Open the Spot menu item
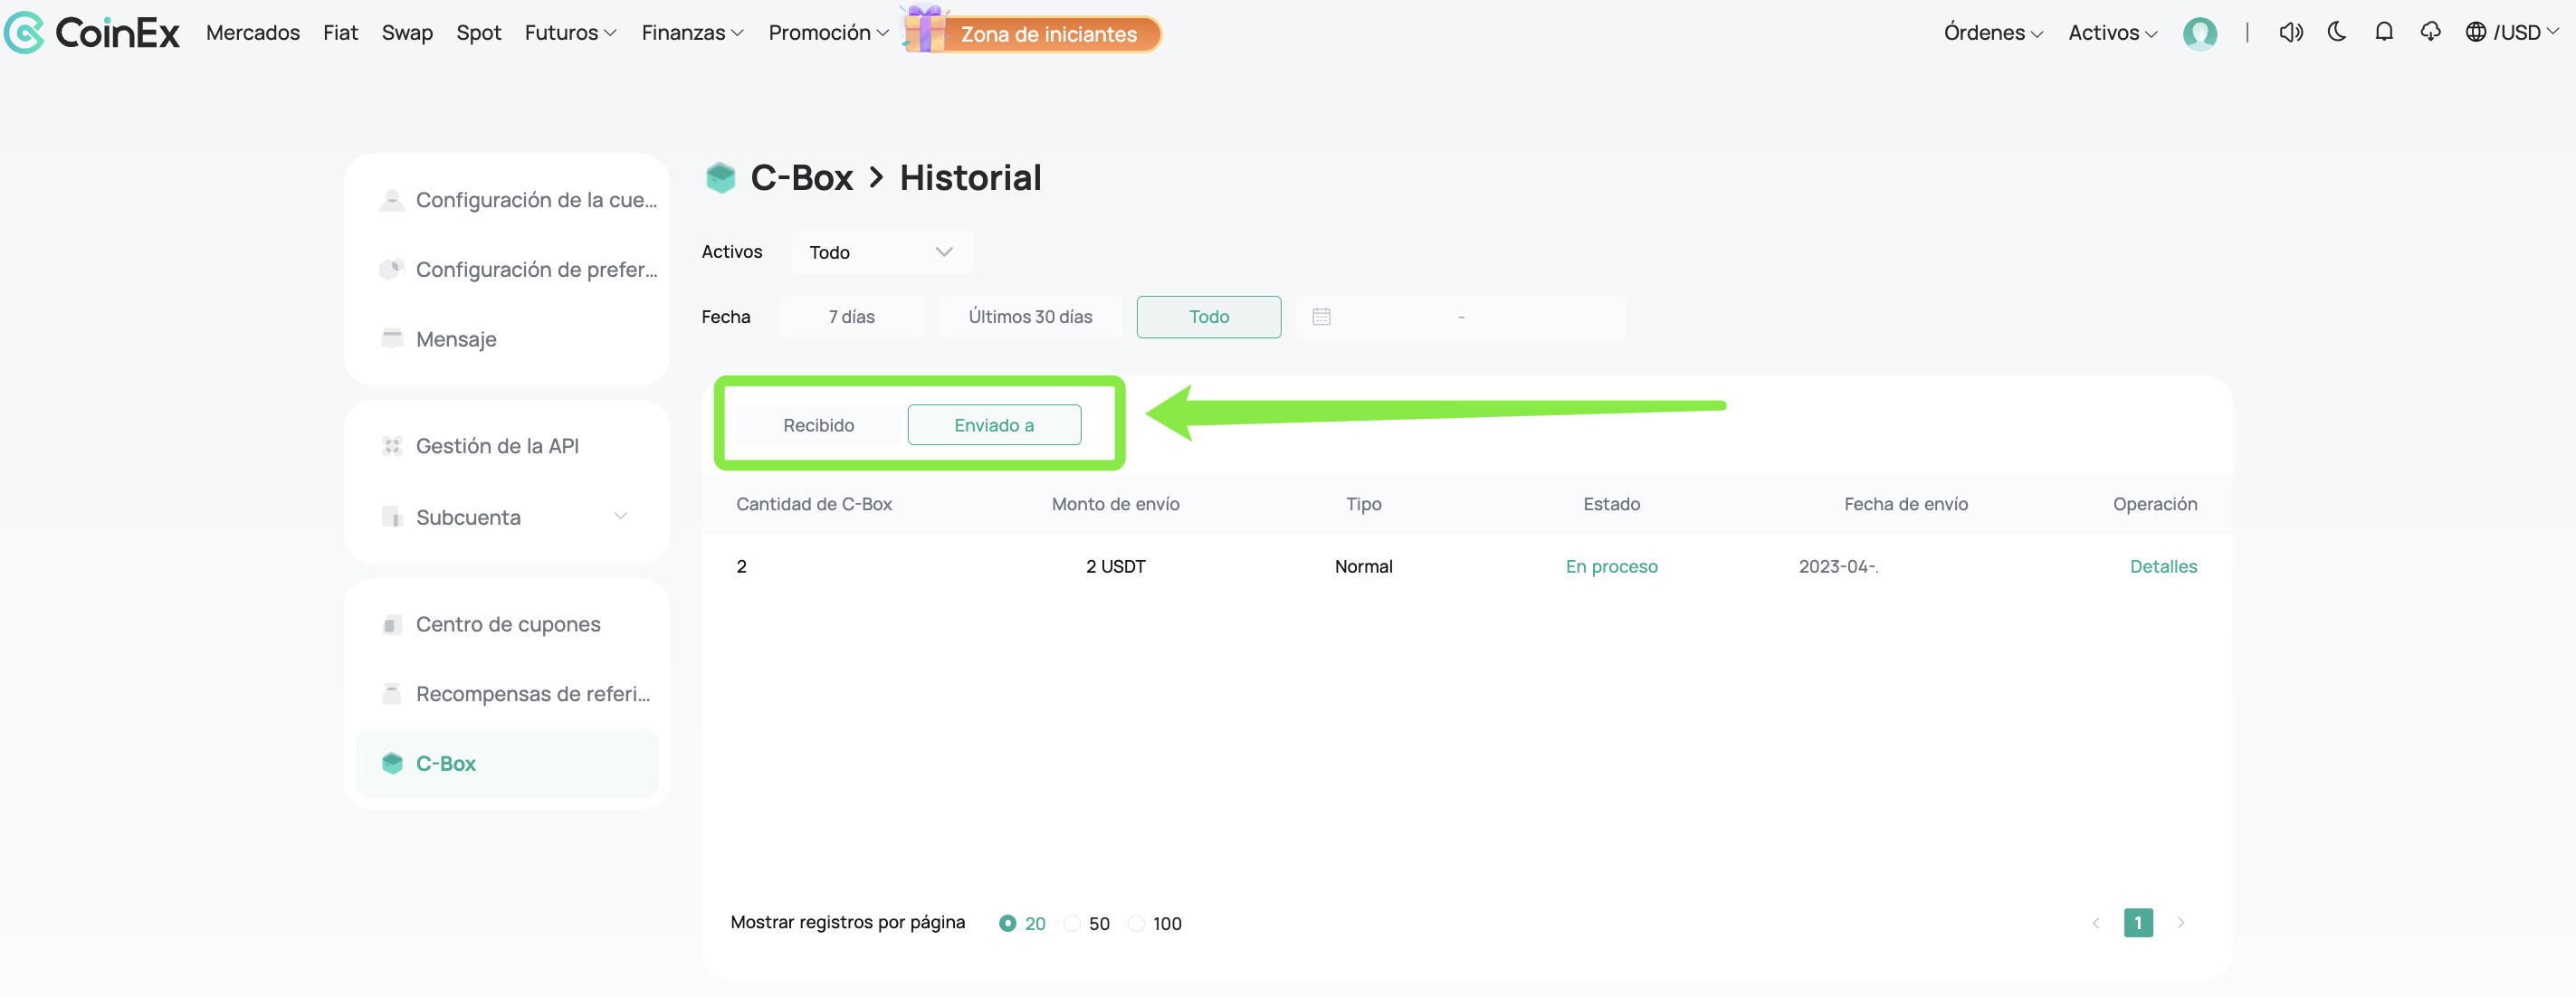 click(479, 33)
